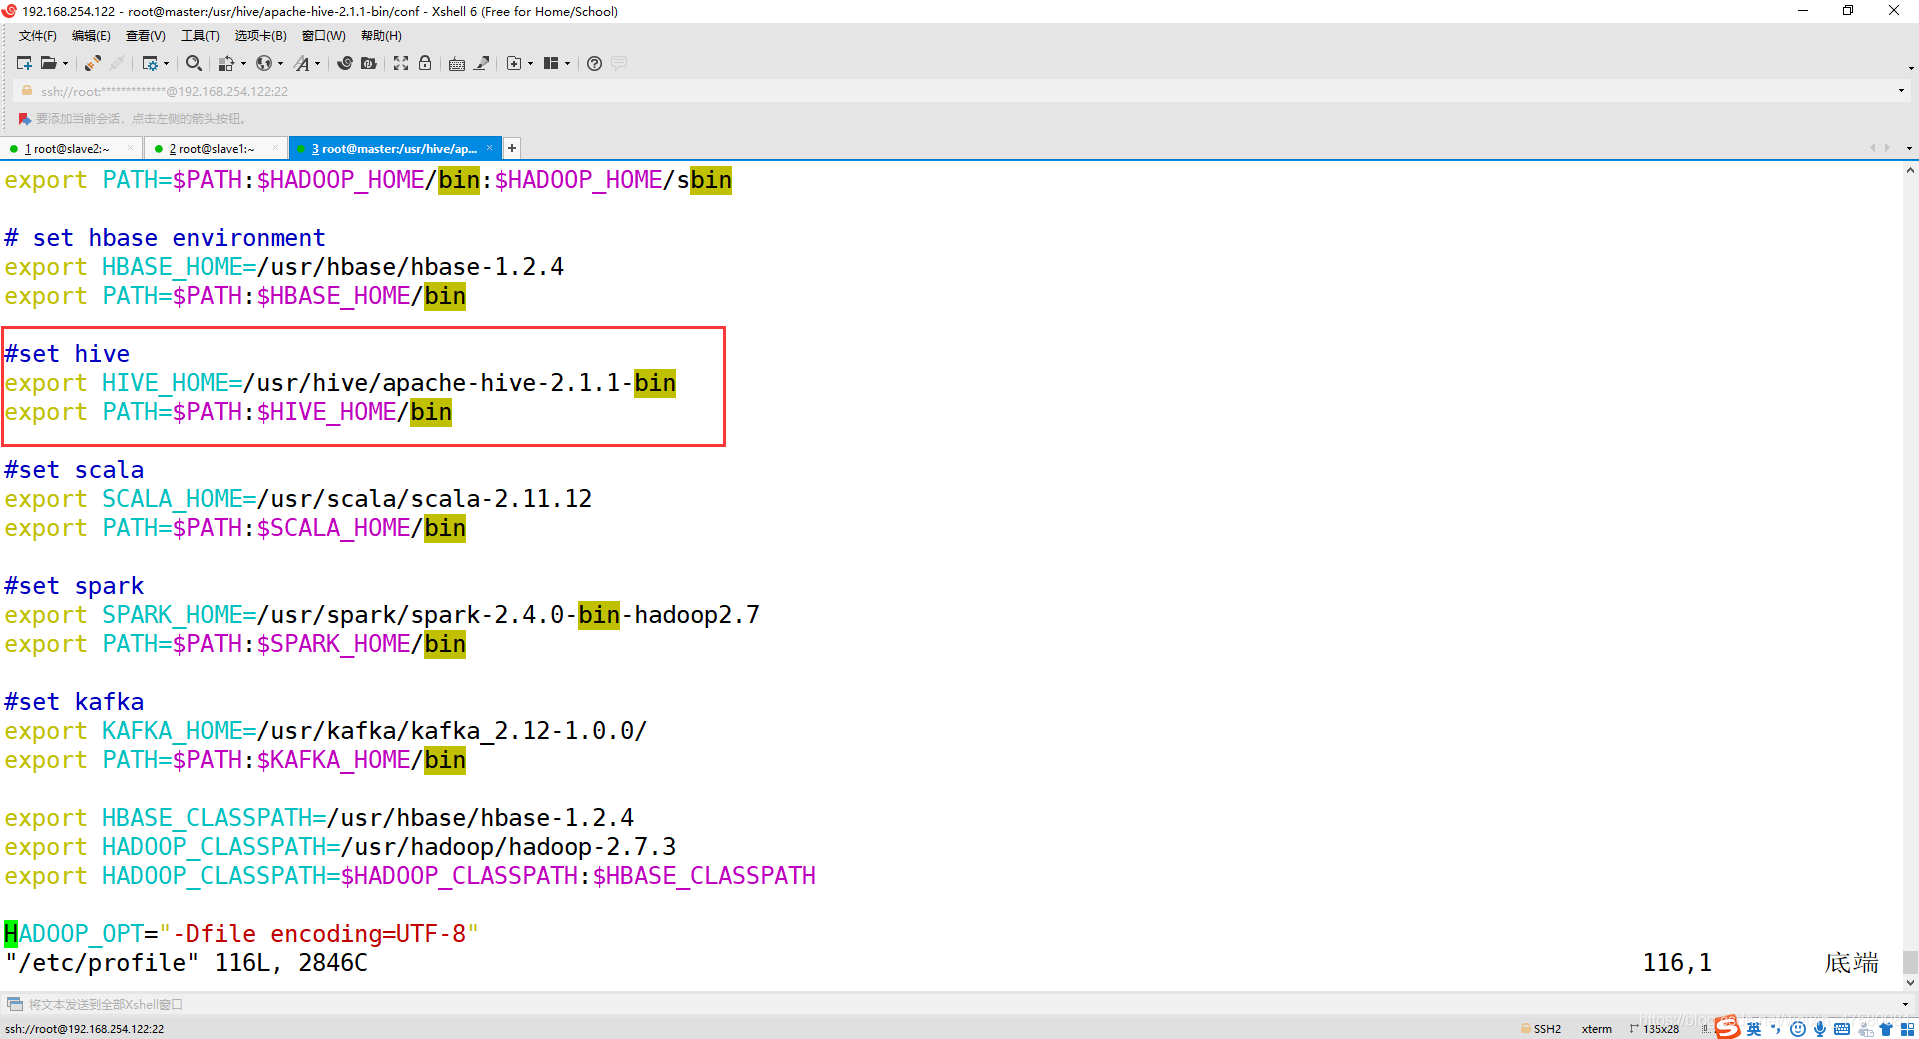Open the 窗口(W) menu
1919x1039 pixels.
point(324,36)
